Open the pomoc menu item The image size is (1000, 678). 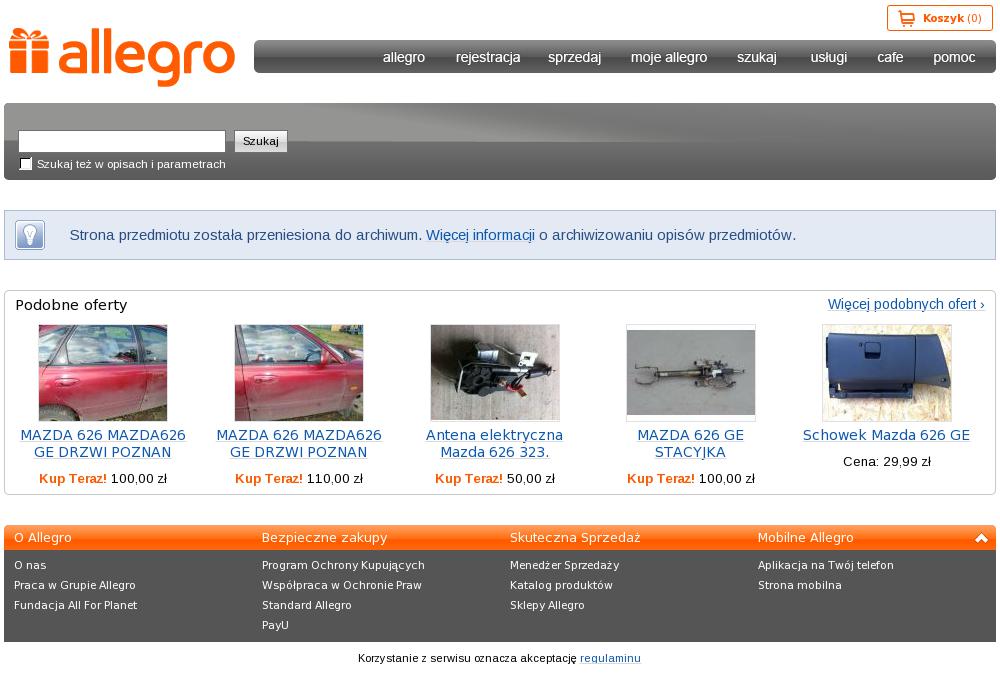pos(954,57)
